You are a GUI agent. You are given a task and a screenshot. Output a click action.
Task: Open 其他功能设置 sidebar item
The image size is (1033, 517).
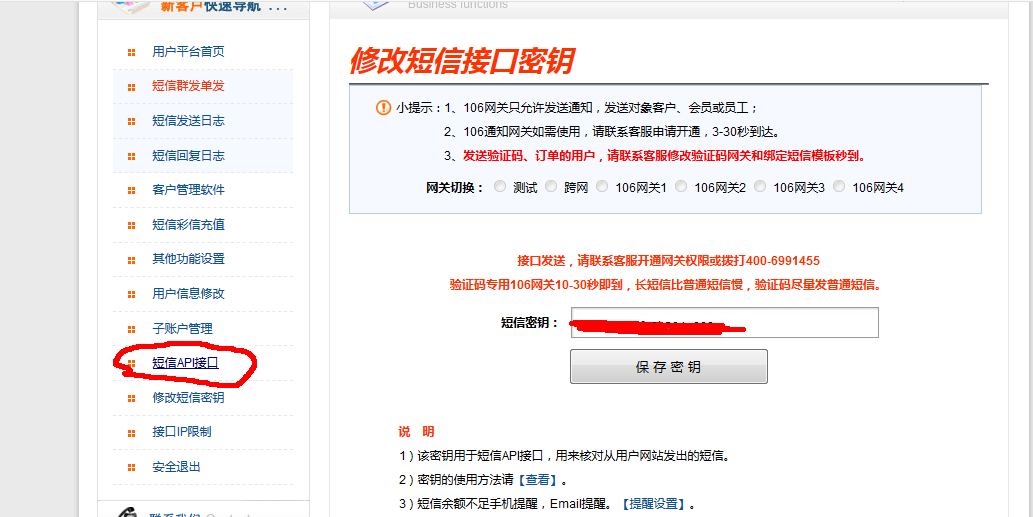(188, 259)
